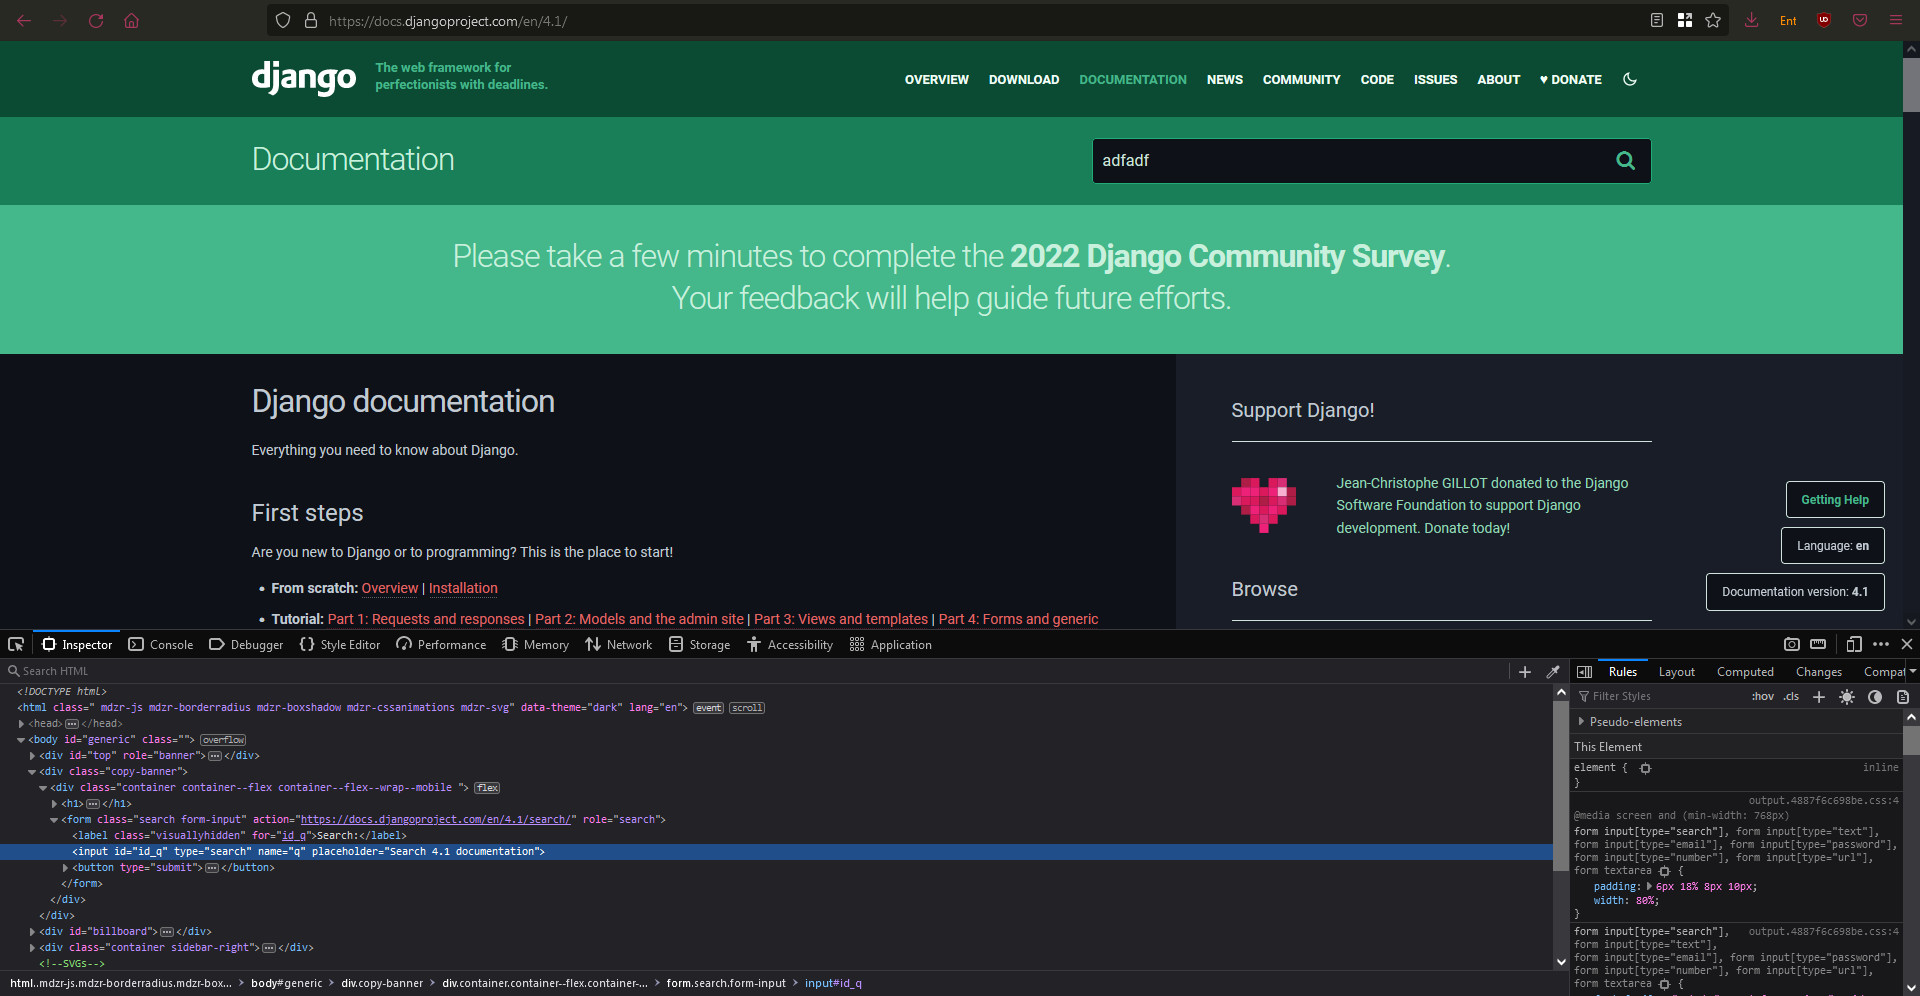
Task: Click the Getting Help button
Action: pyautogui.click(x=1835, y=499)
